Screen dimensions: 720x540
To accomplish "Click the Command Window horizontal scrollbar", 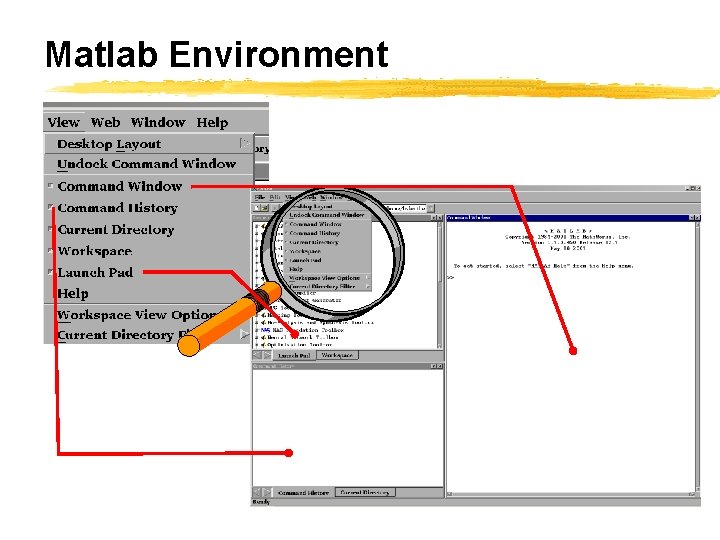I will click(x=570, y=494).
